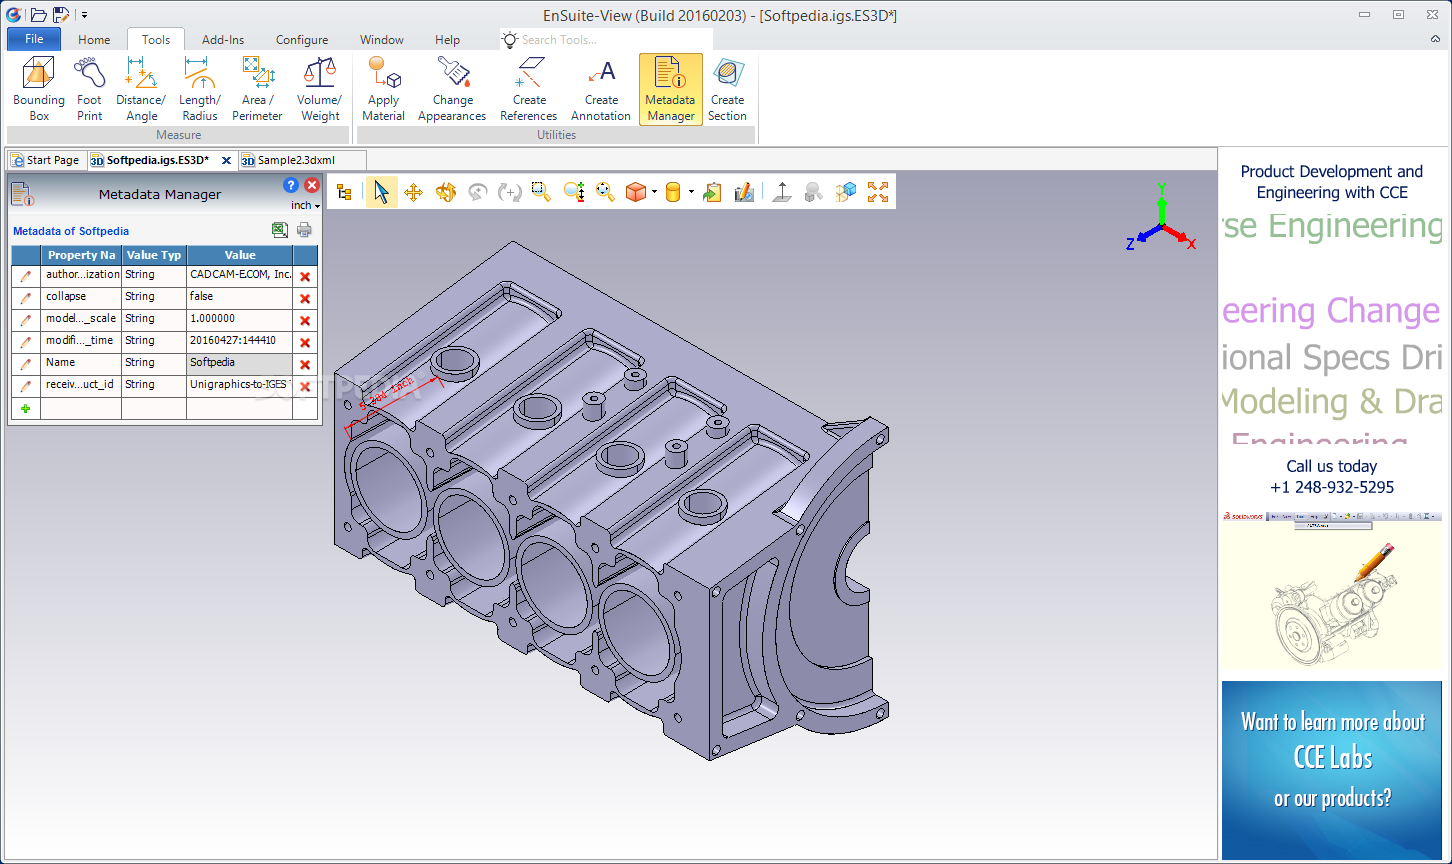This screenshot has height=864, width=1452.
Task: Click the Property Name column header
Action: 81,255
